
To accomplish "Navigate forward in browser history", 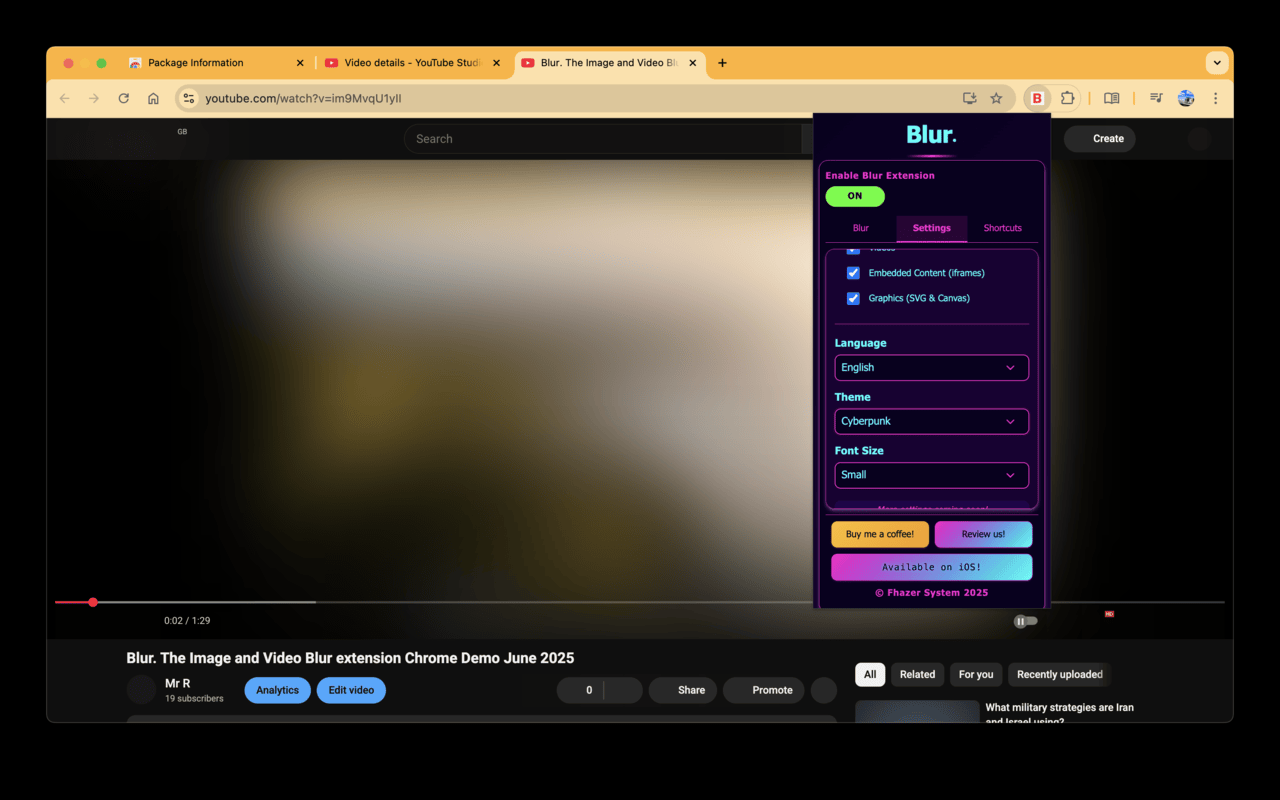I will click(94, 98).
